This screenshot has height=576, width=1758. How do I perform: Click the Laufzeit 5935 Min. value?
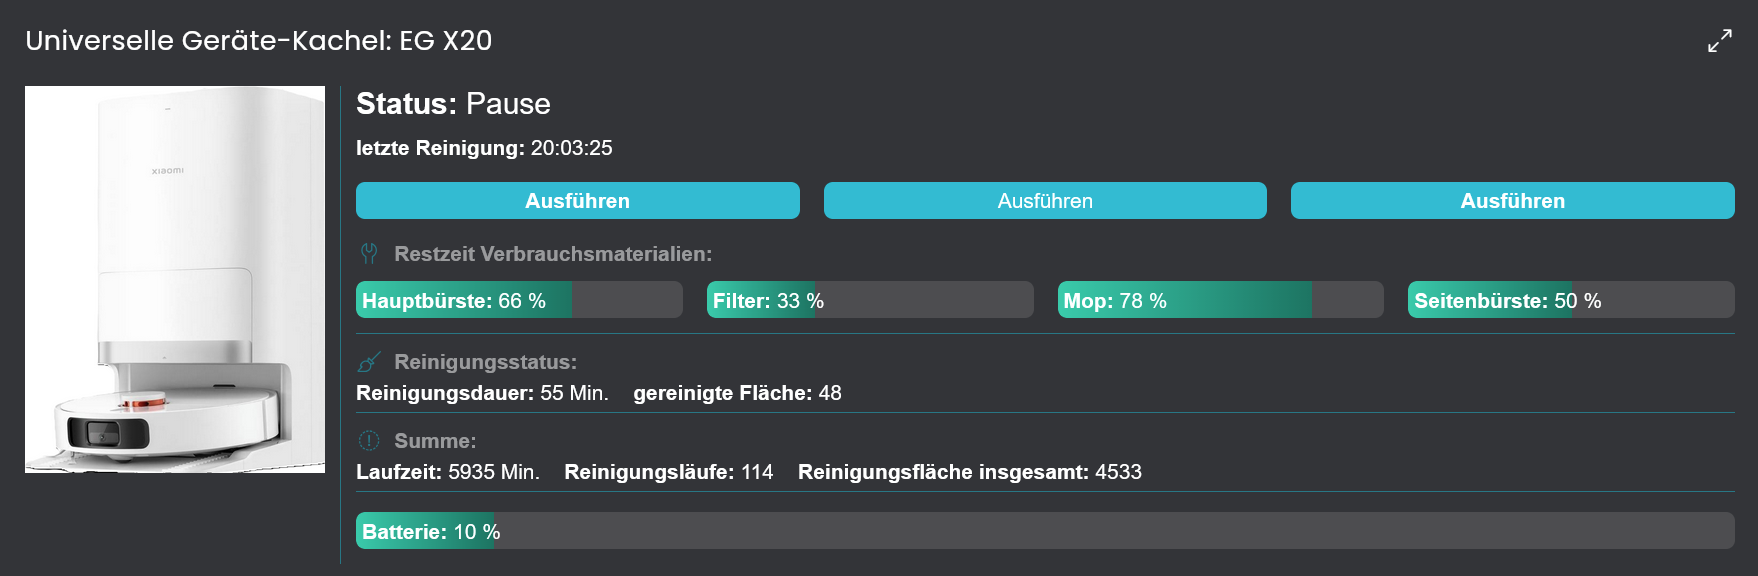(x=493, y=472)
